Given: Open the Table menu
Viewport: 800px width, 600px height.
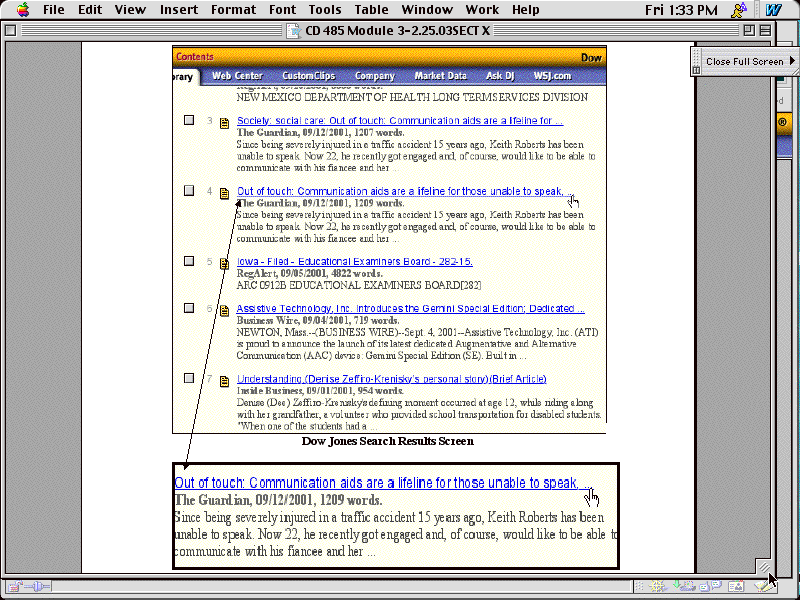Looking at the screenshot, I should tap(371, 10).
